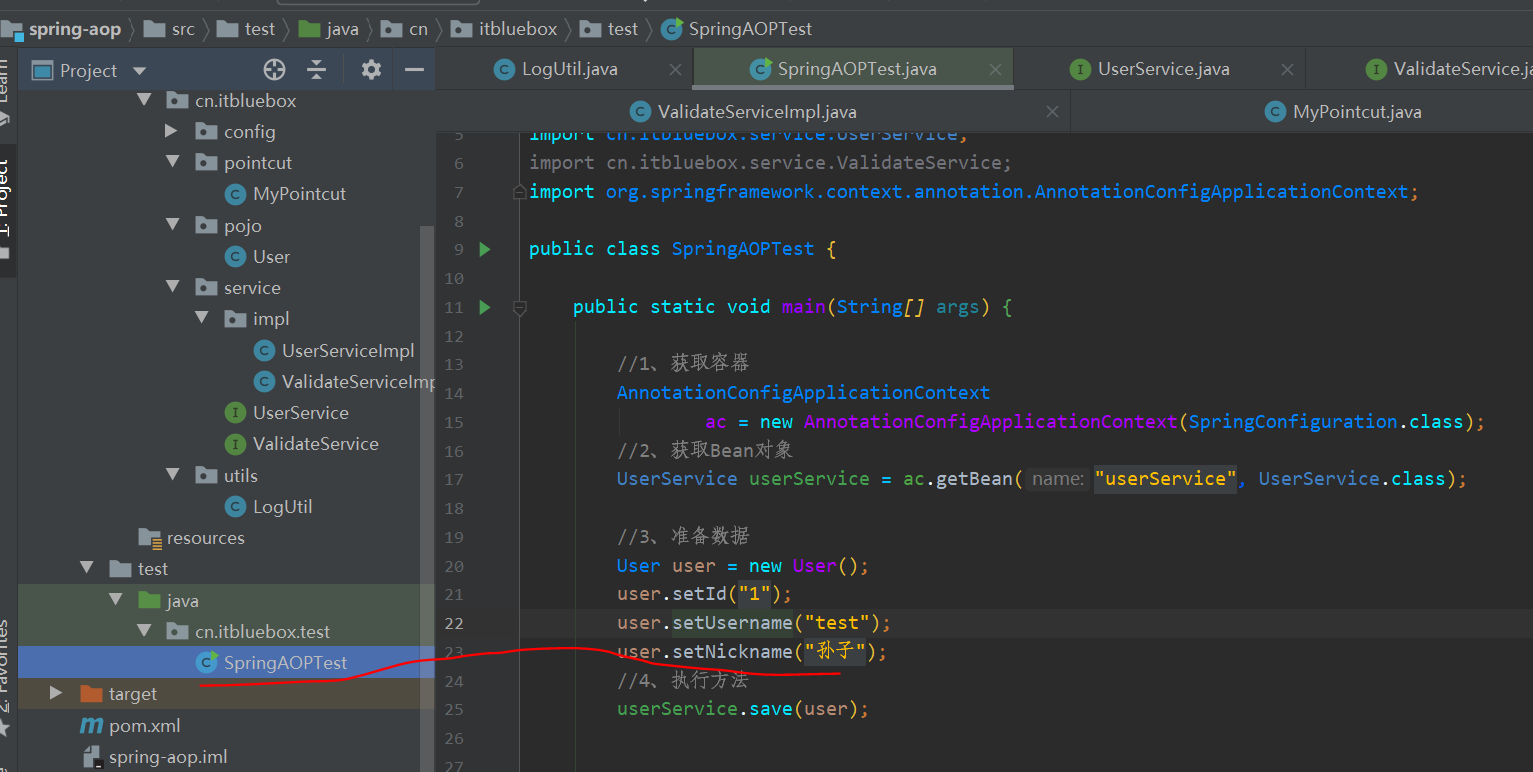Open UserService interface in tree

[x=300, y=413]
